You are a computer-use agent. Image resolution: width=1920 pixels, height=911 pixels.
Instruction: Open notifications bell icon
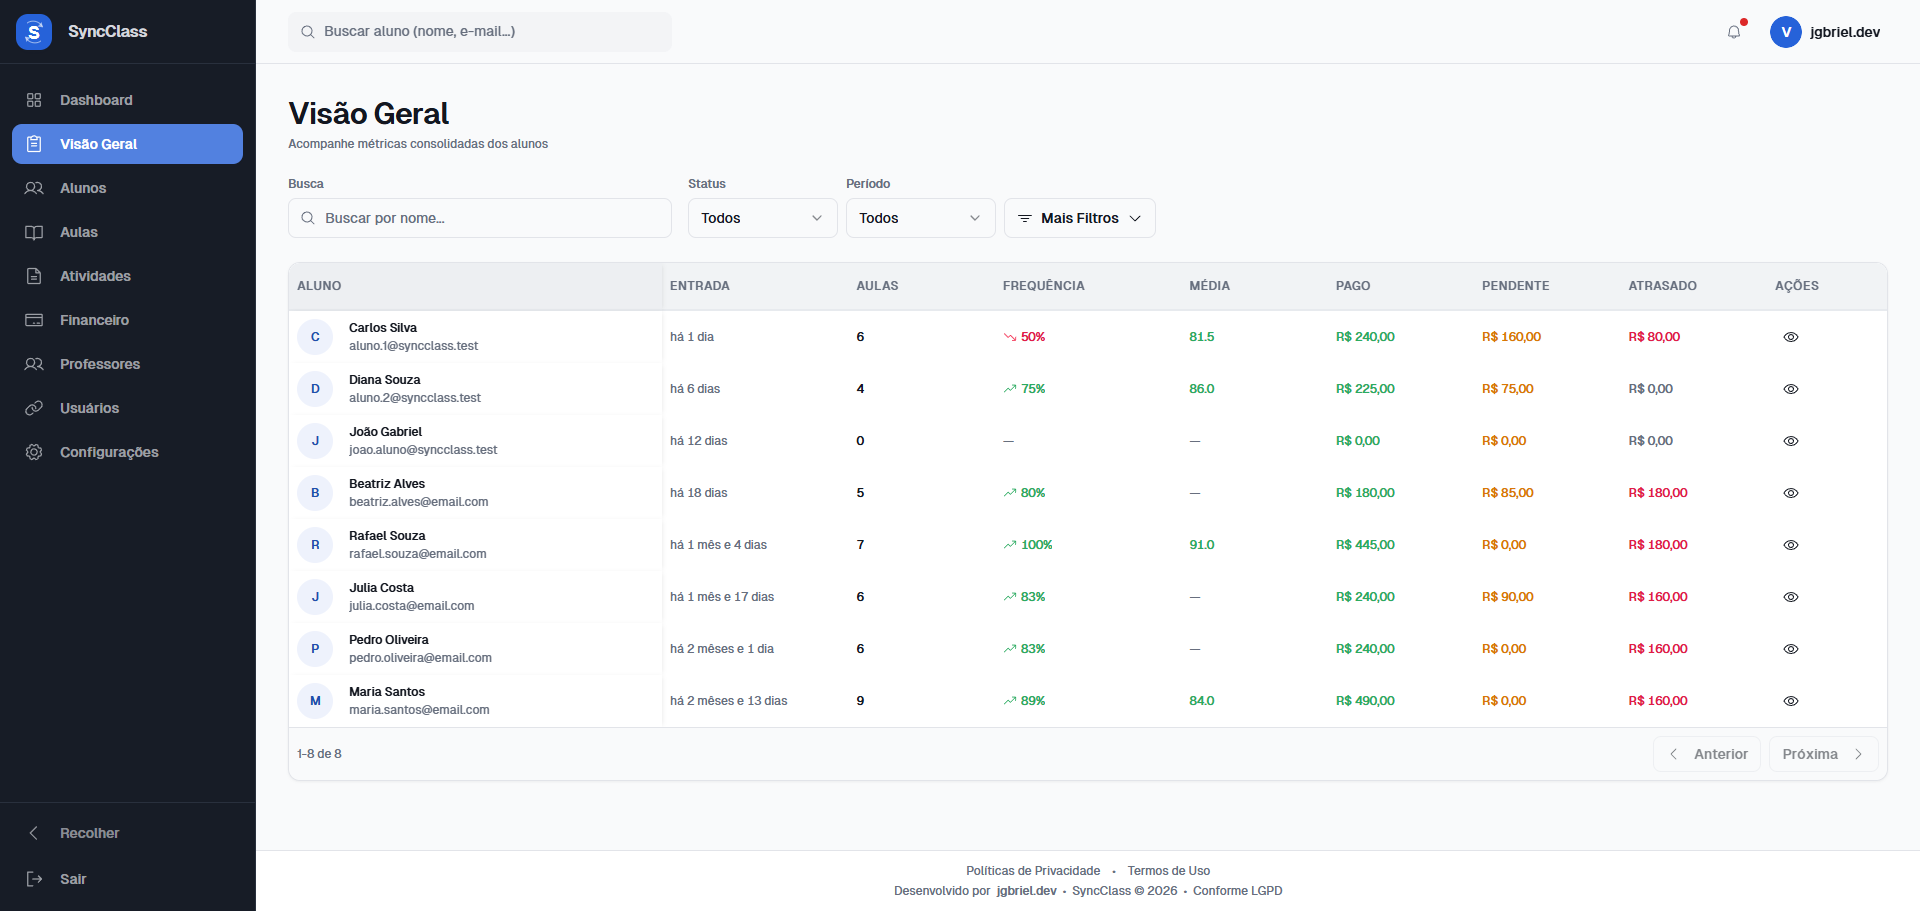coord(1734,32)
